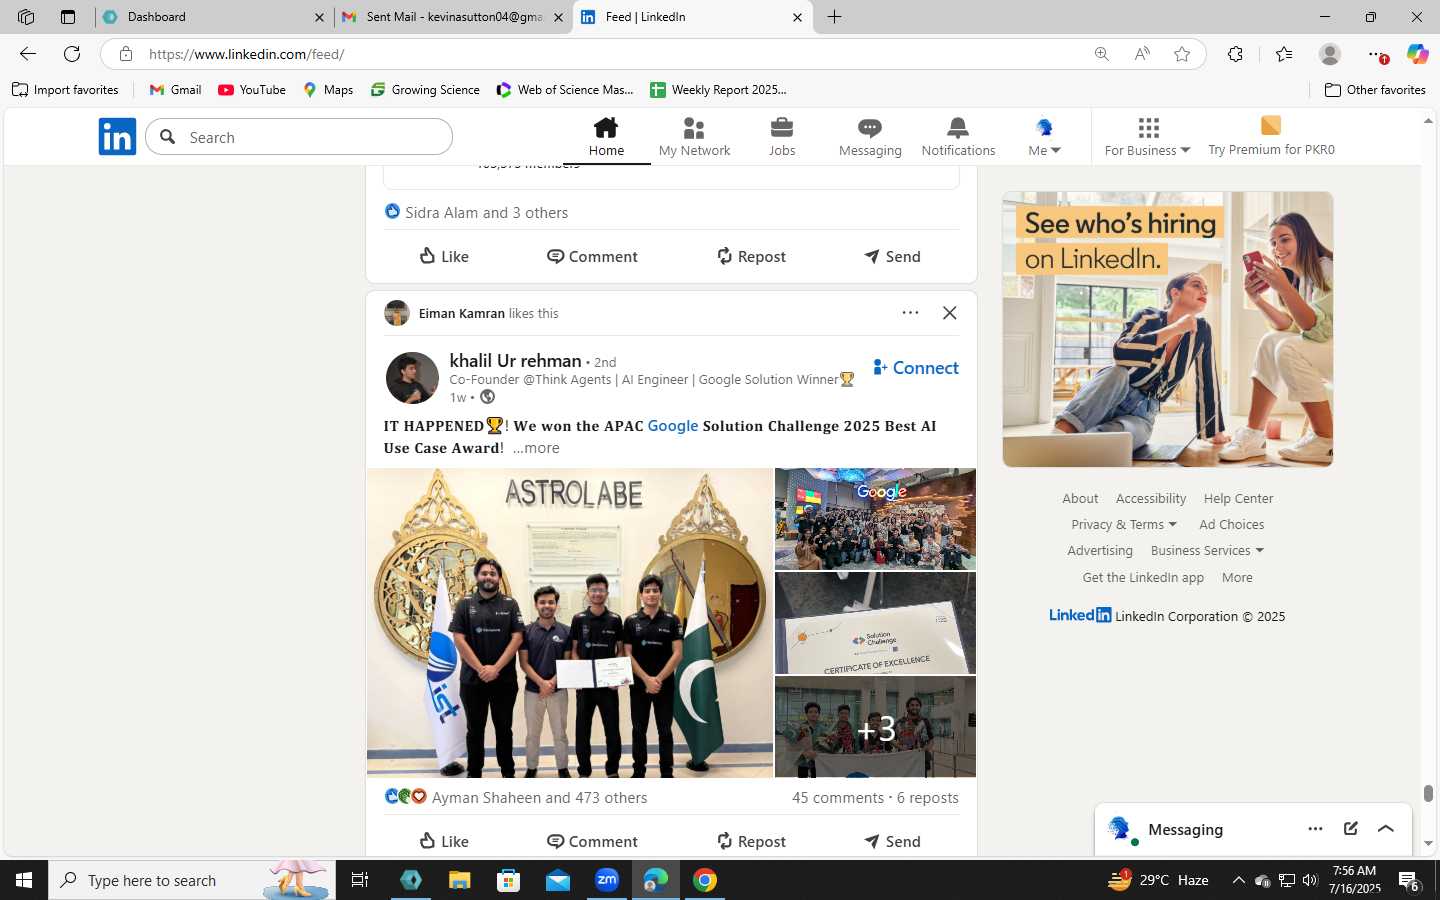Image resolution: width=1440 pixels, height=900 pixels.
Task: Open the Google group photo thumbnail
Action: pos(875,519)
